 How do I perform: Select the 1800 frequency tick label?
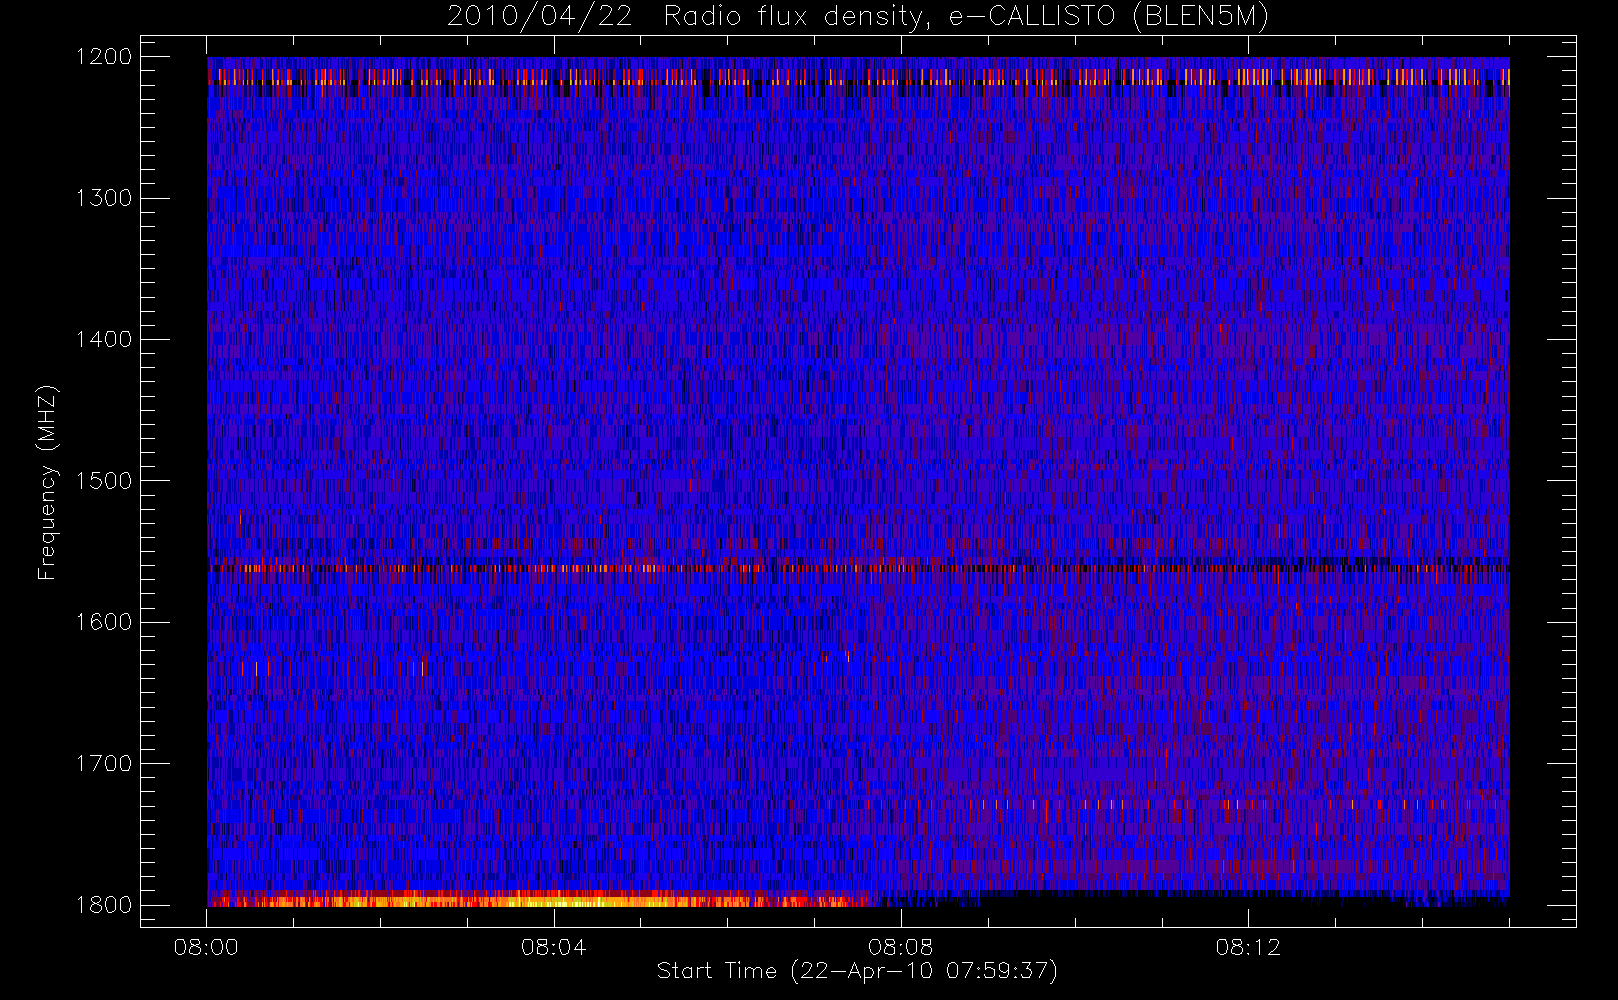tap(104, 905)
